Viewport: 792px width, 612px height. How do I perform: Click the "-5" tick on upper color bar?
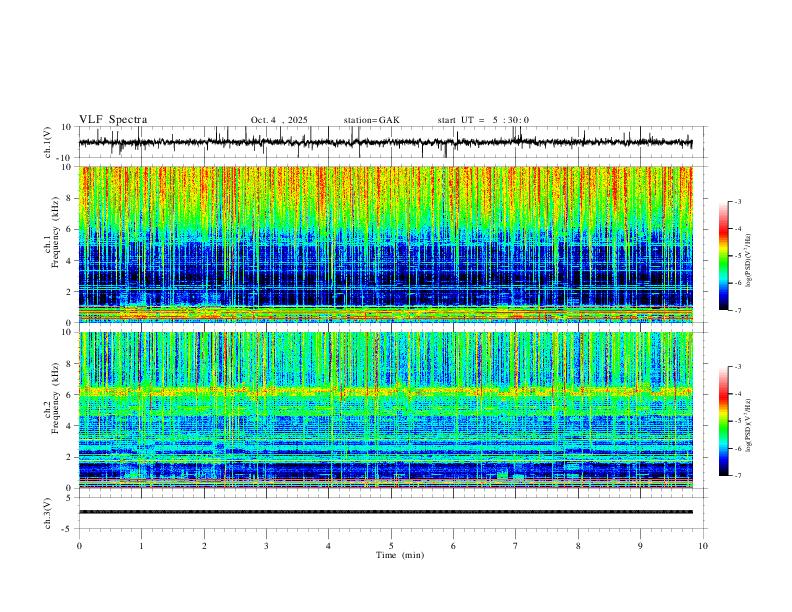(737, 256)
